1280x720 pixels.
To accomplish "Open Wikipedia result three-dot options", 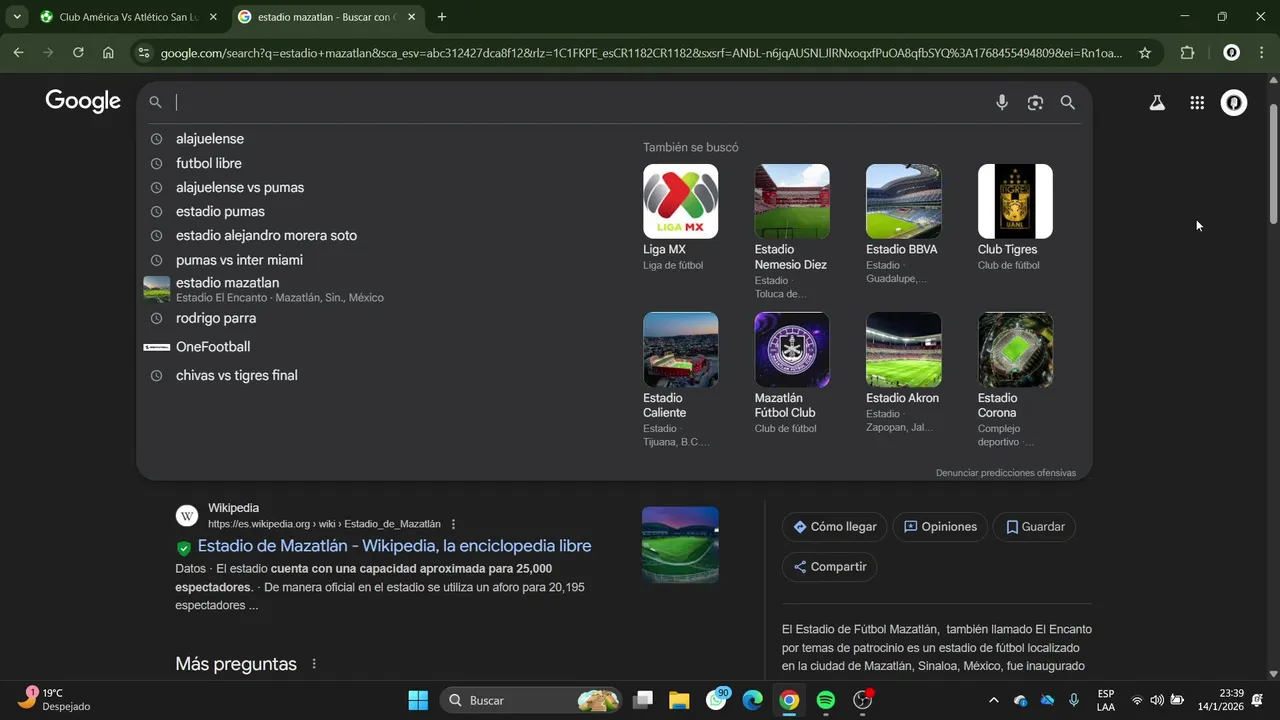I will [453, 524].
